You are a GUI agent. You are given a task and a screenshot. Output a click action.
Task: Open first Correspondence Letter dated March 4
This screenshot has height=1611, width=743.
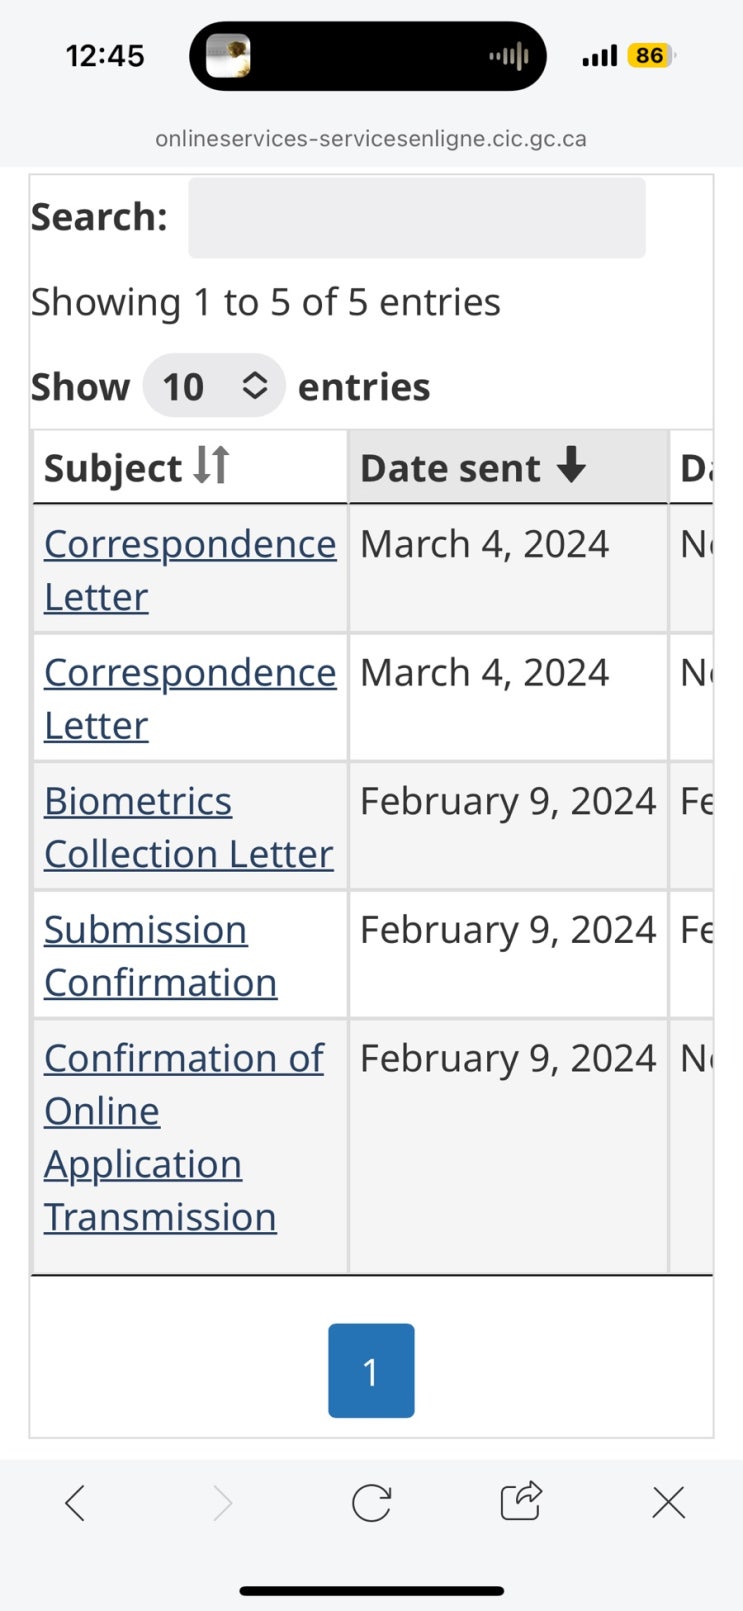click(x=190, y=545)
